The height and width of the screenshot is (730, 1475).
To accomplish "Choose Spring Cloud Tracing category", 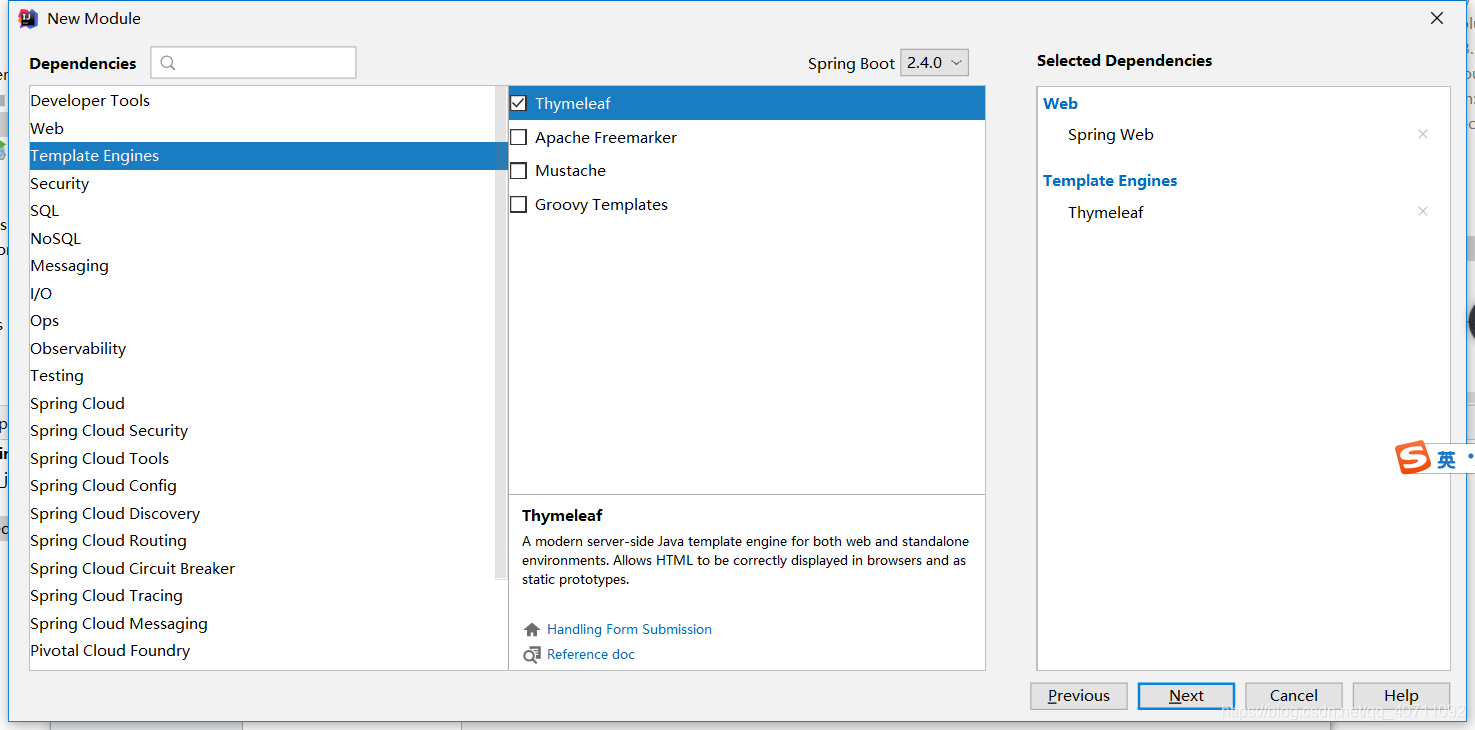I will coord(262,596).
